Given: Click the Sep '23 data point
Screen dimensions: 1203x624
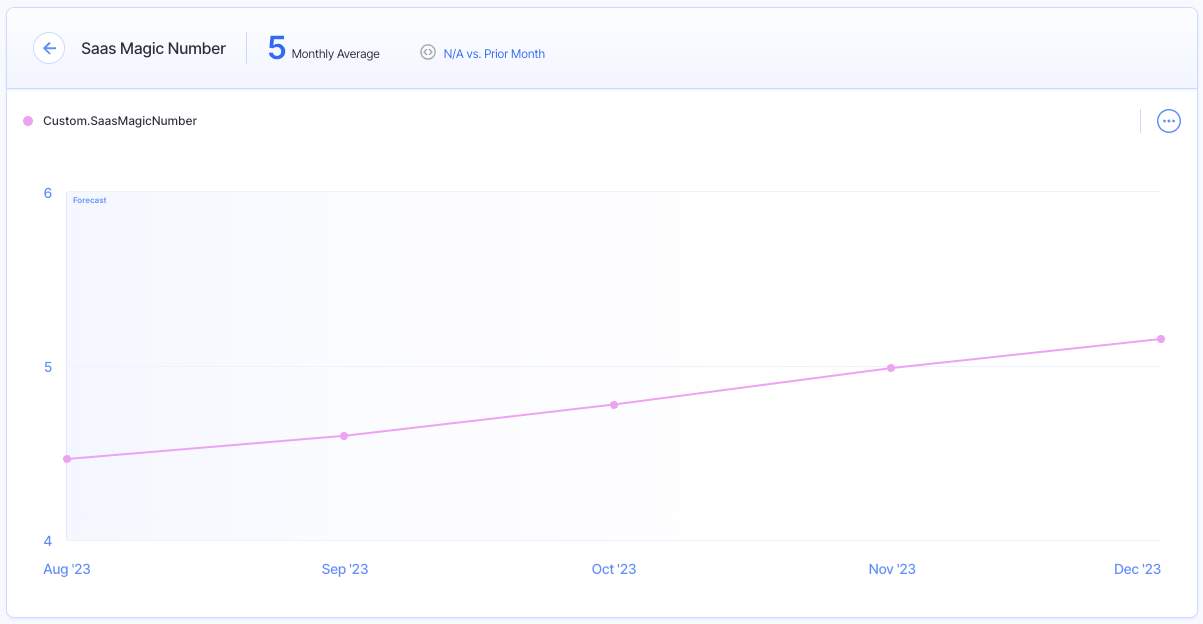Looking at the screenshot, I should pos(344,435).
